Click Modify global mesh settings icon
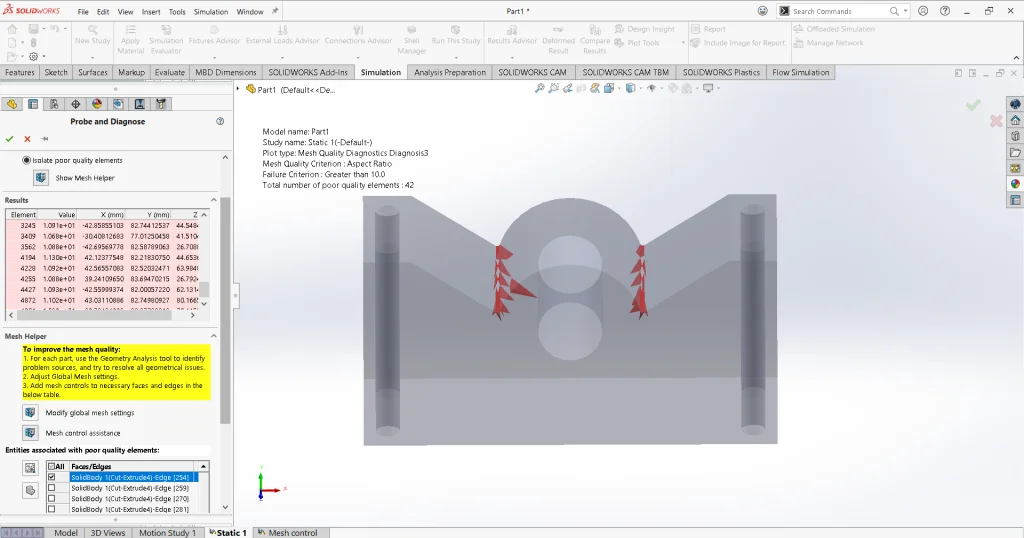 (30, 413)
